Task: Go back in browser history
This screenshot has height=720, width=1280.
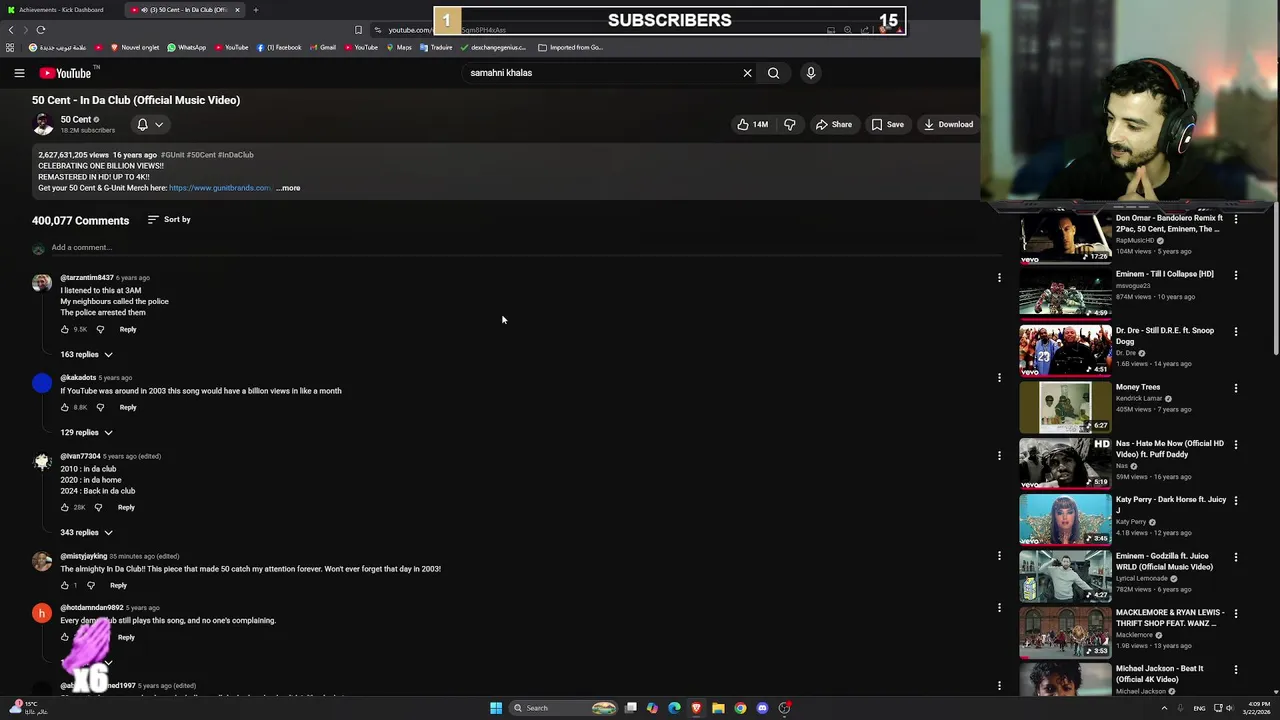Action: [11, 30]
